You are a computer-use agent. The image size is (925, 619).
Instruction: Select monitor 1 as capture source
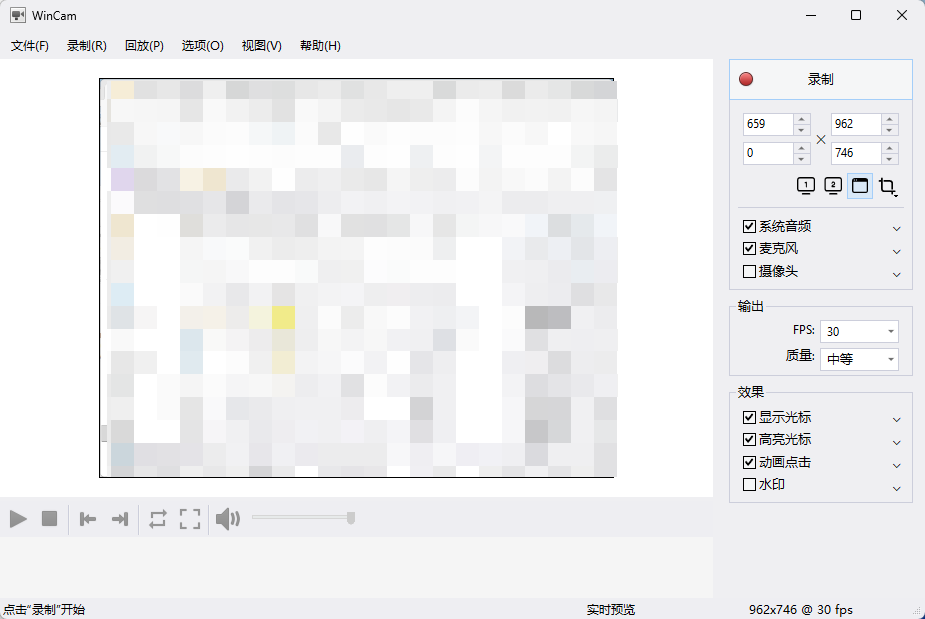coord(806,186)
